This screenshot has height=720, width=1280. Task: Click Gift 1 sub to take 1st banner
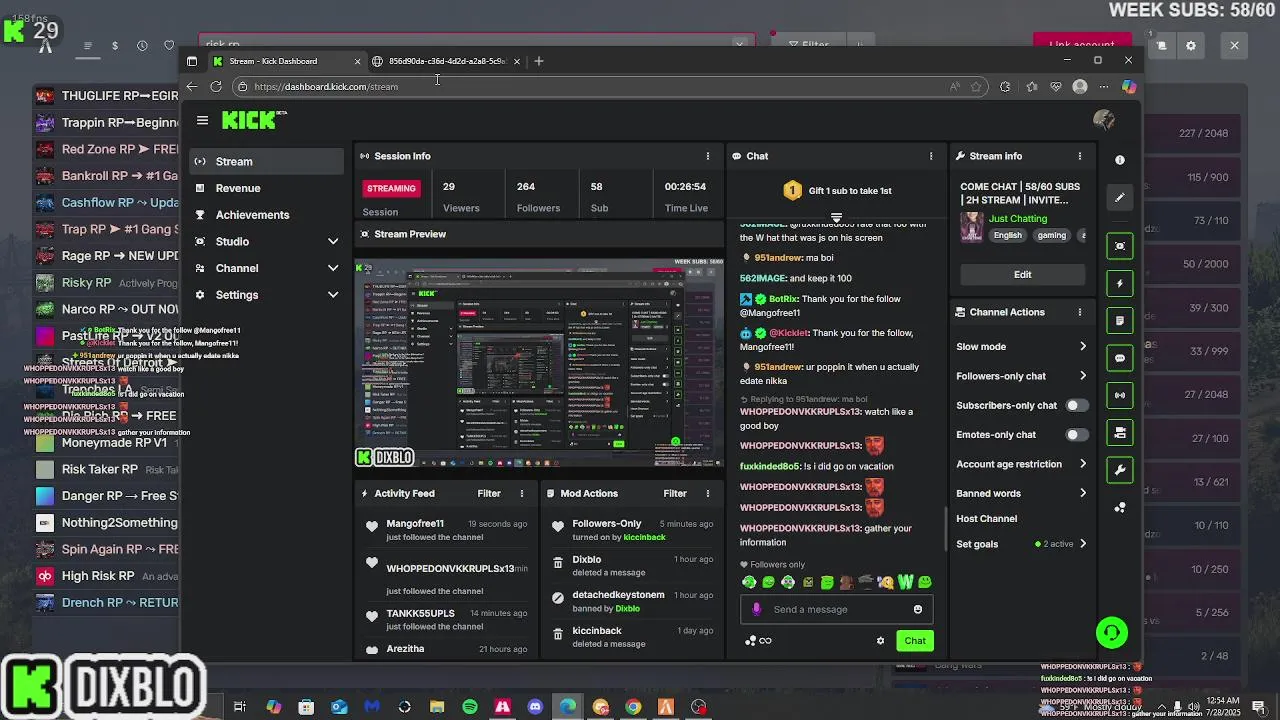tap(837, 191)
